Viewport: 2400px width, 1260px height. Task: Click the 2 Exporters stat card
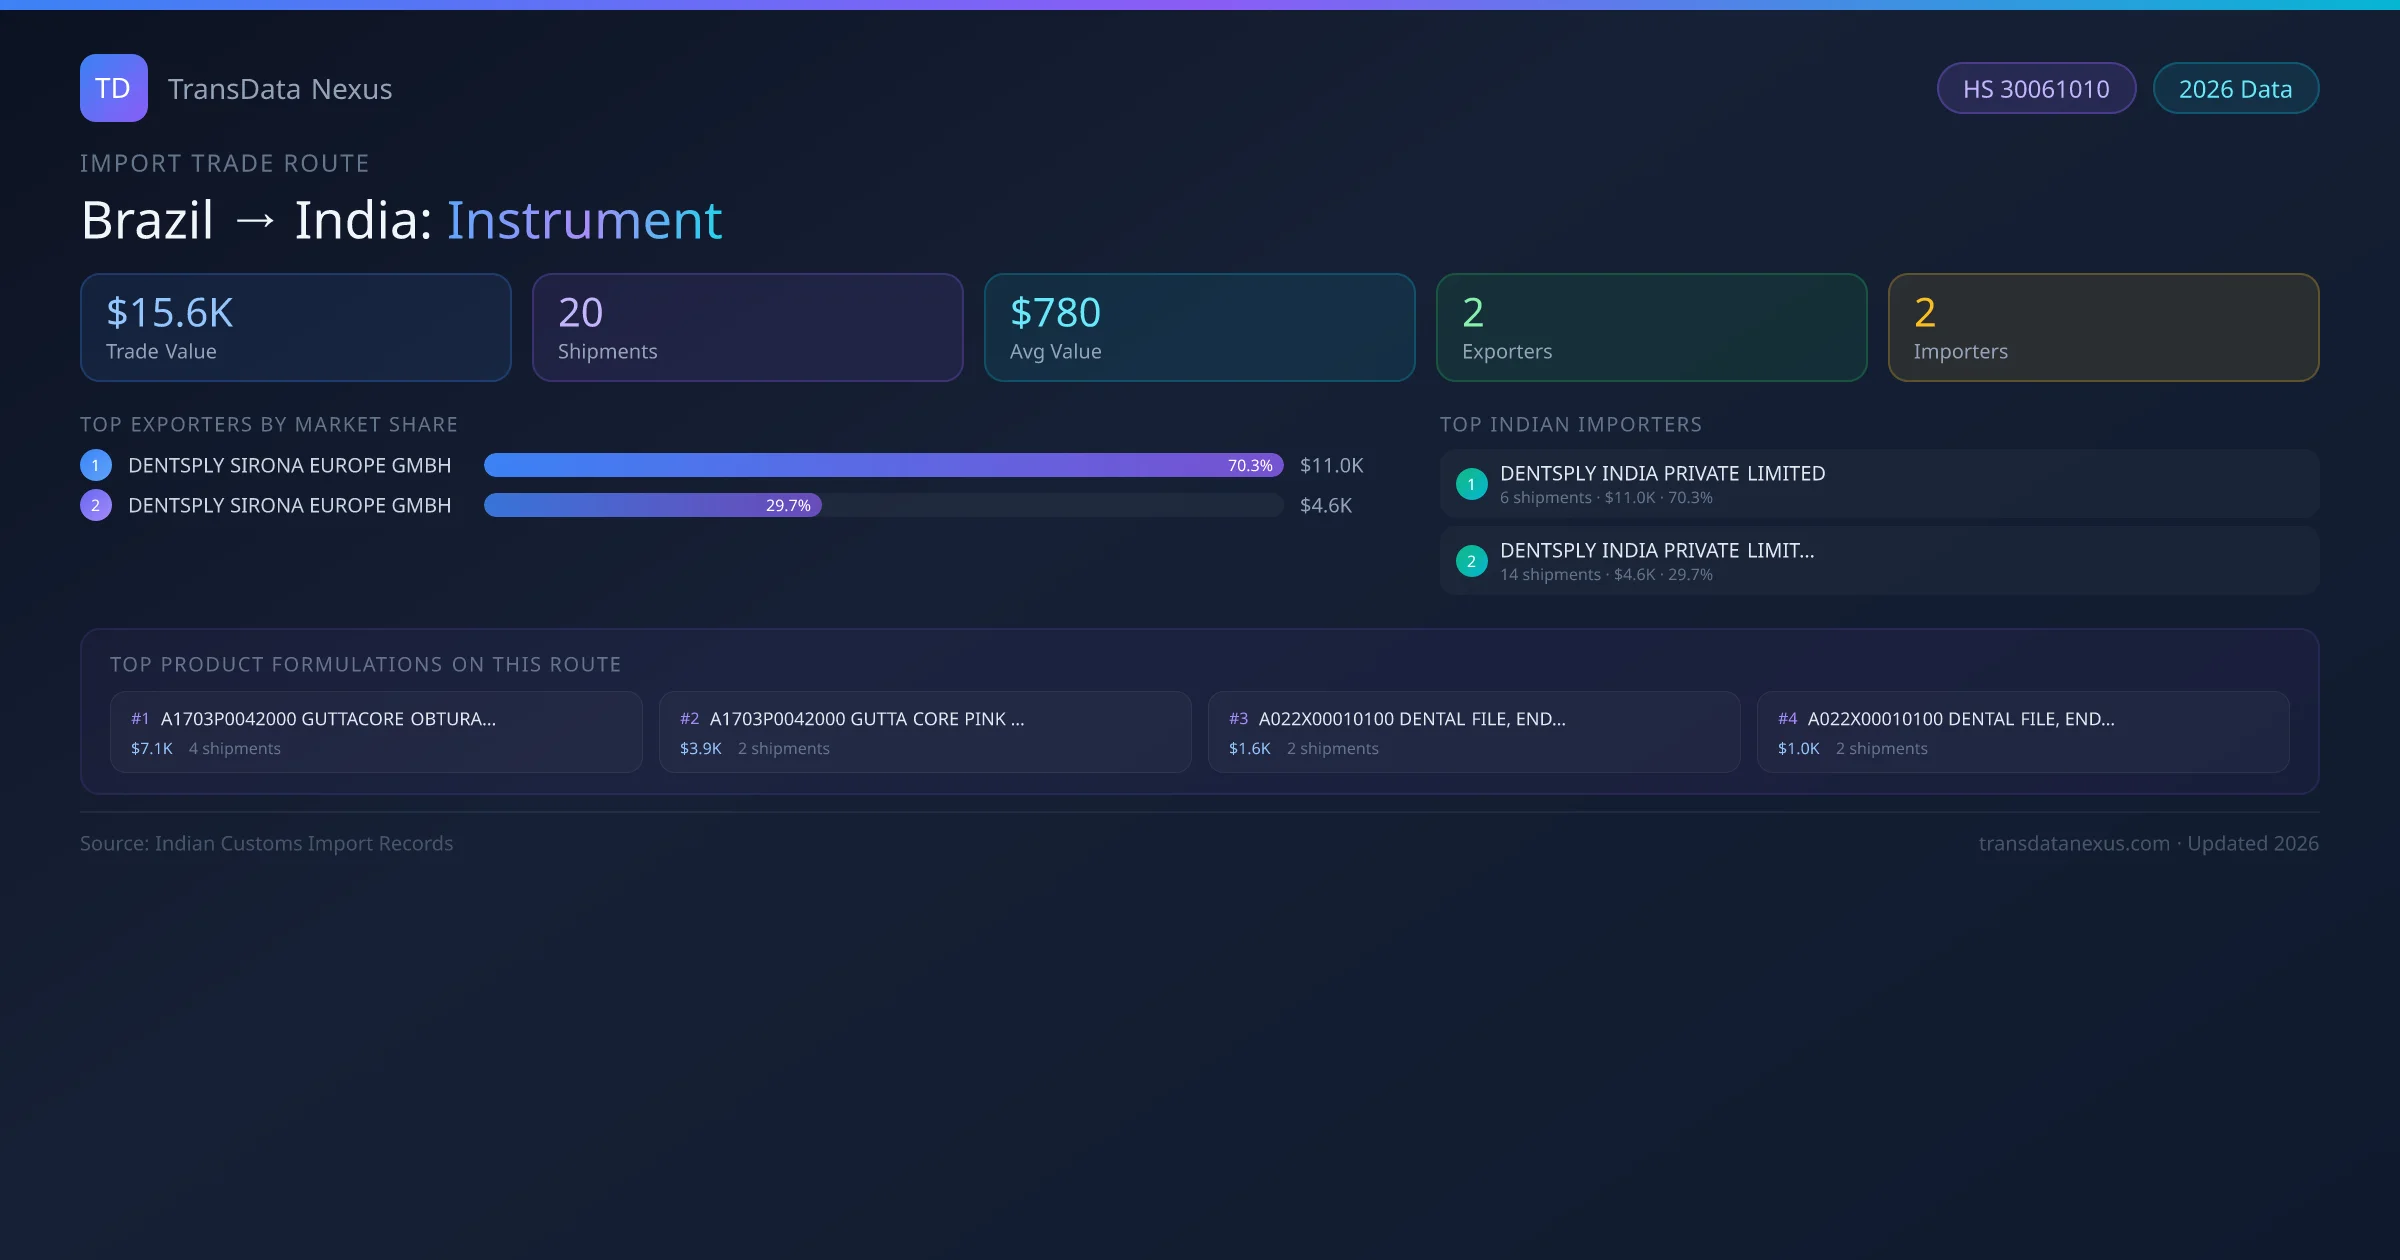[1651, 328]
